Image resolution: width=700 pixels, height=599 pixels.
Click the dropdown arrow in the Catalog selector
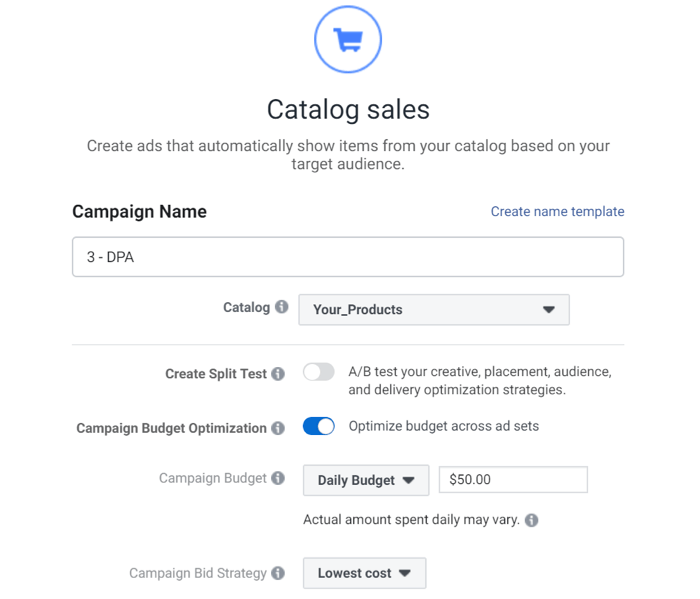[x=549, y=310]
